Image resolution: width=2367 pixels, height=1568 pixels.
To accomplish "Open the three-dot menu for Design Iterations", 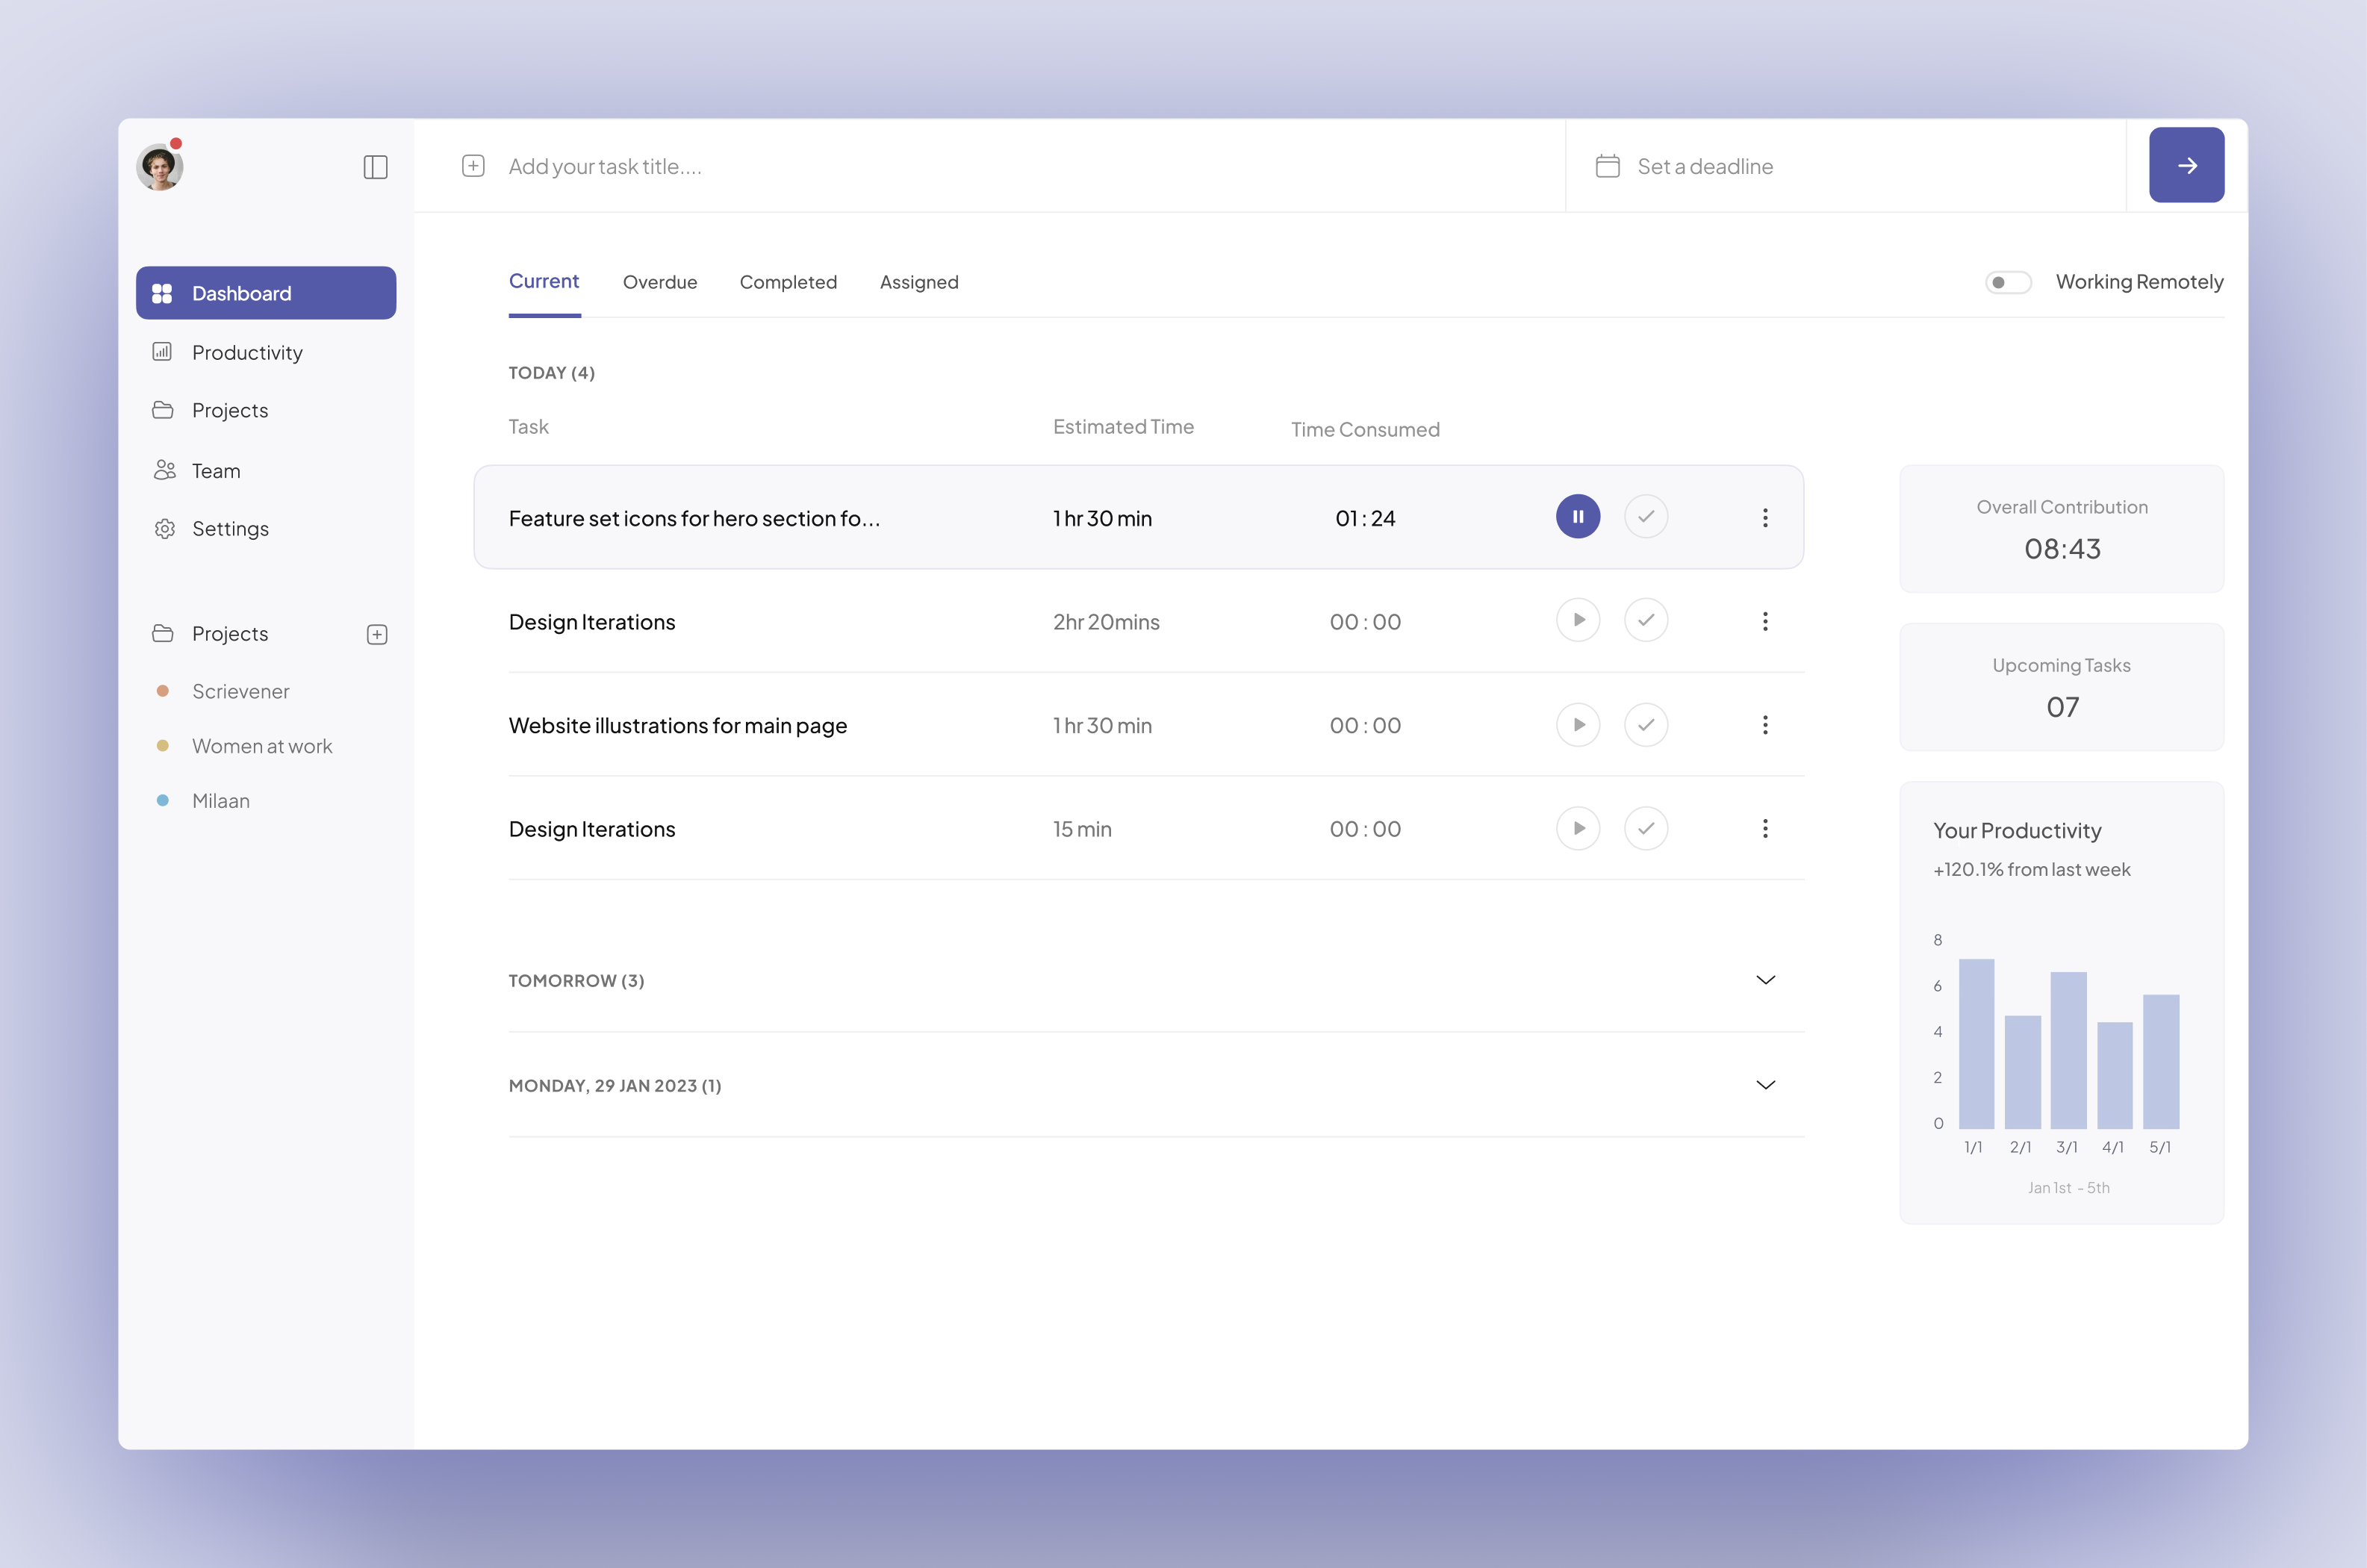I will pos(1765,620).
